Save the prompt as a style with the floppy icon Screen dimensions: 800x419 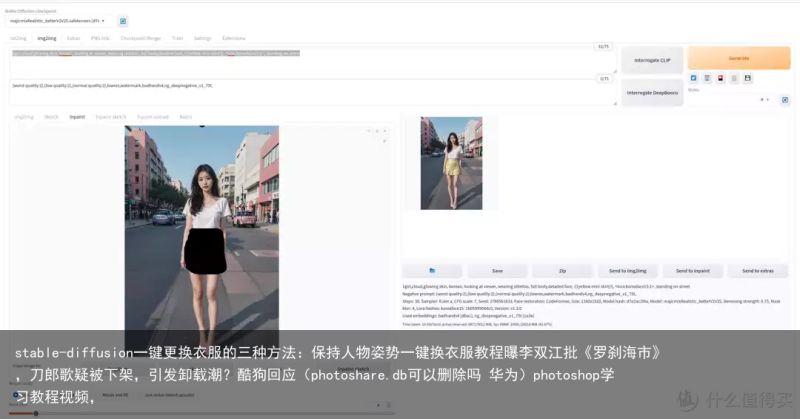click(747, 78)
